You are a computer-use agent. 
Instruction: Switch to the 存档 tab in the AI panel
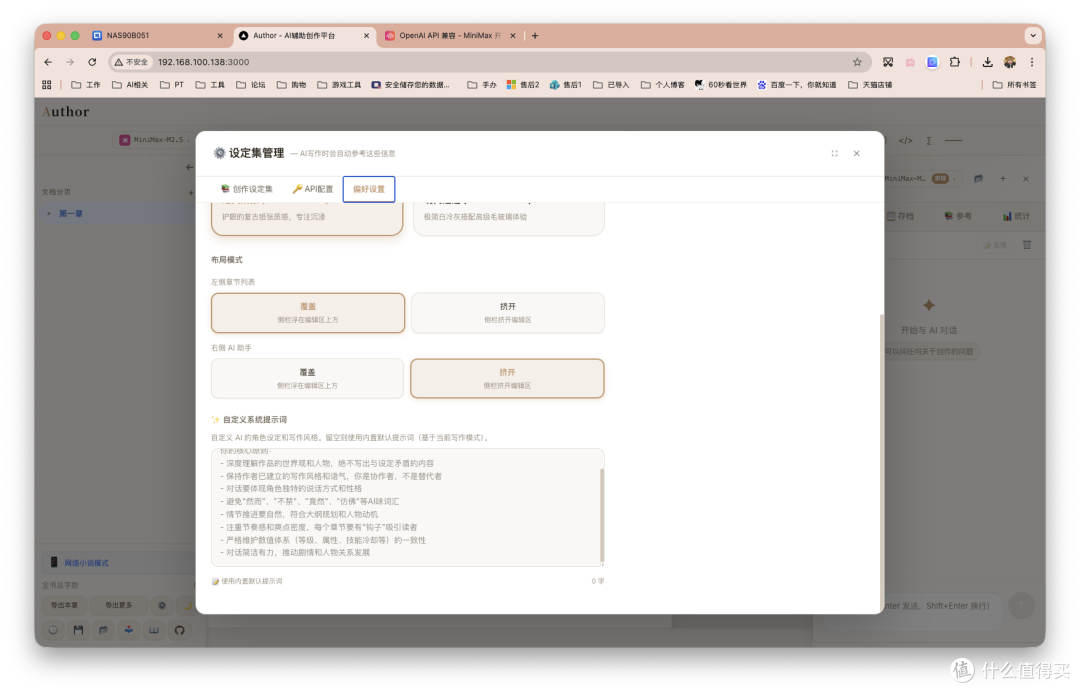(x=901, y=216)
